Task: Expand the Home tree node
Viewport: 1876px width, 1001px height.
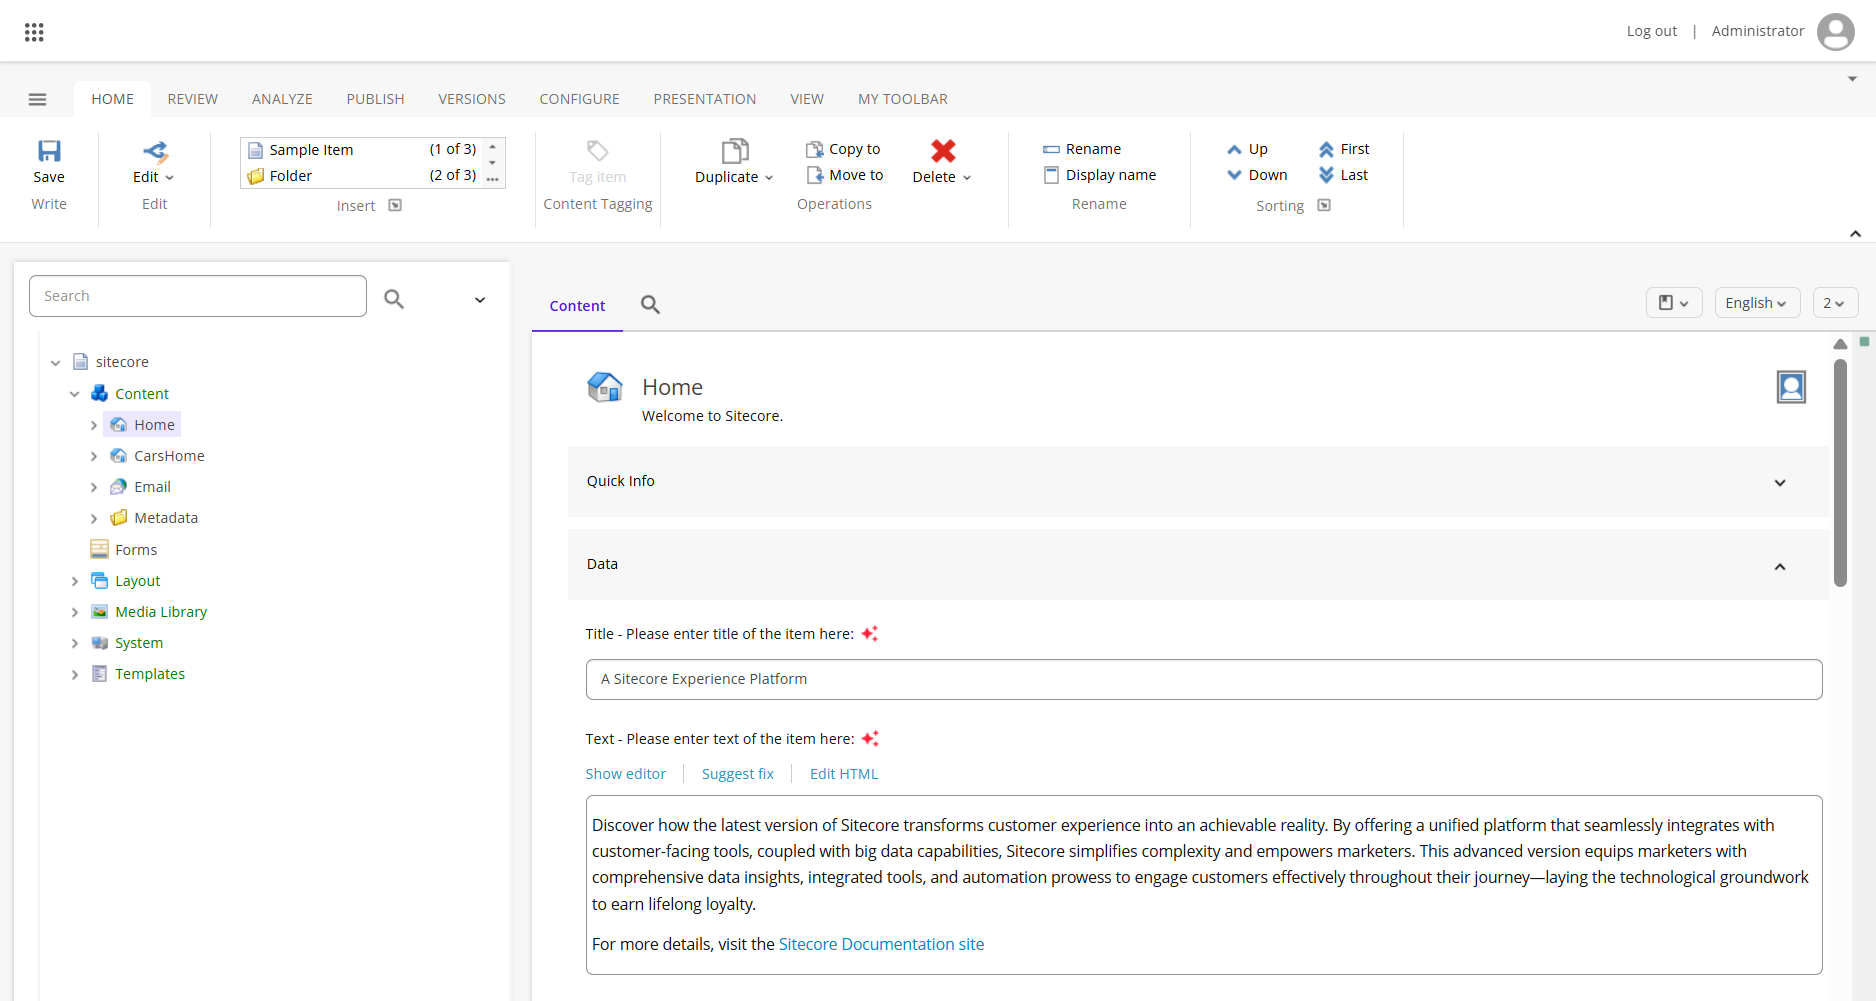Action: [x=93, y=425]
